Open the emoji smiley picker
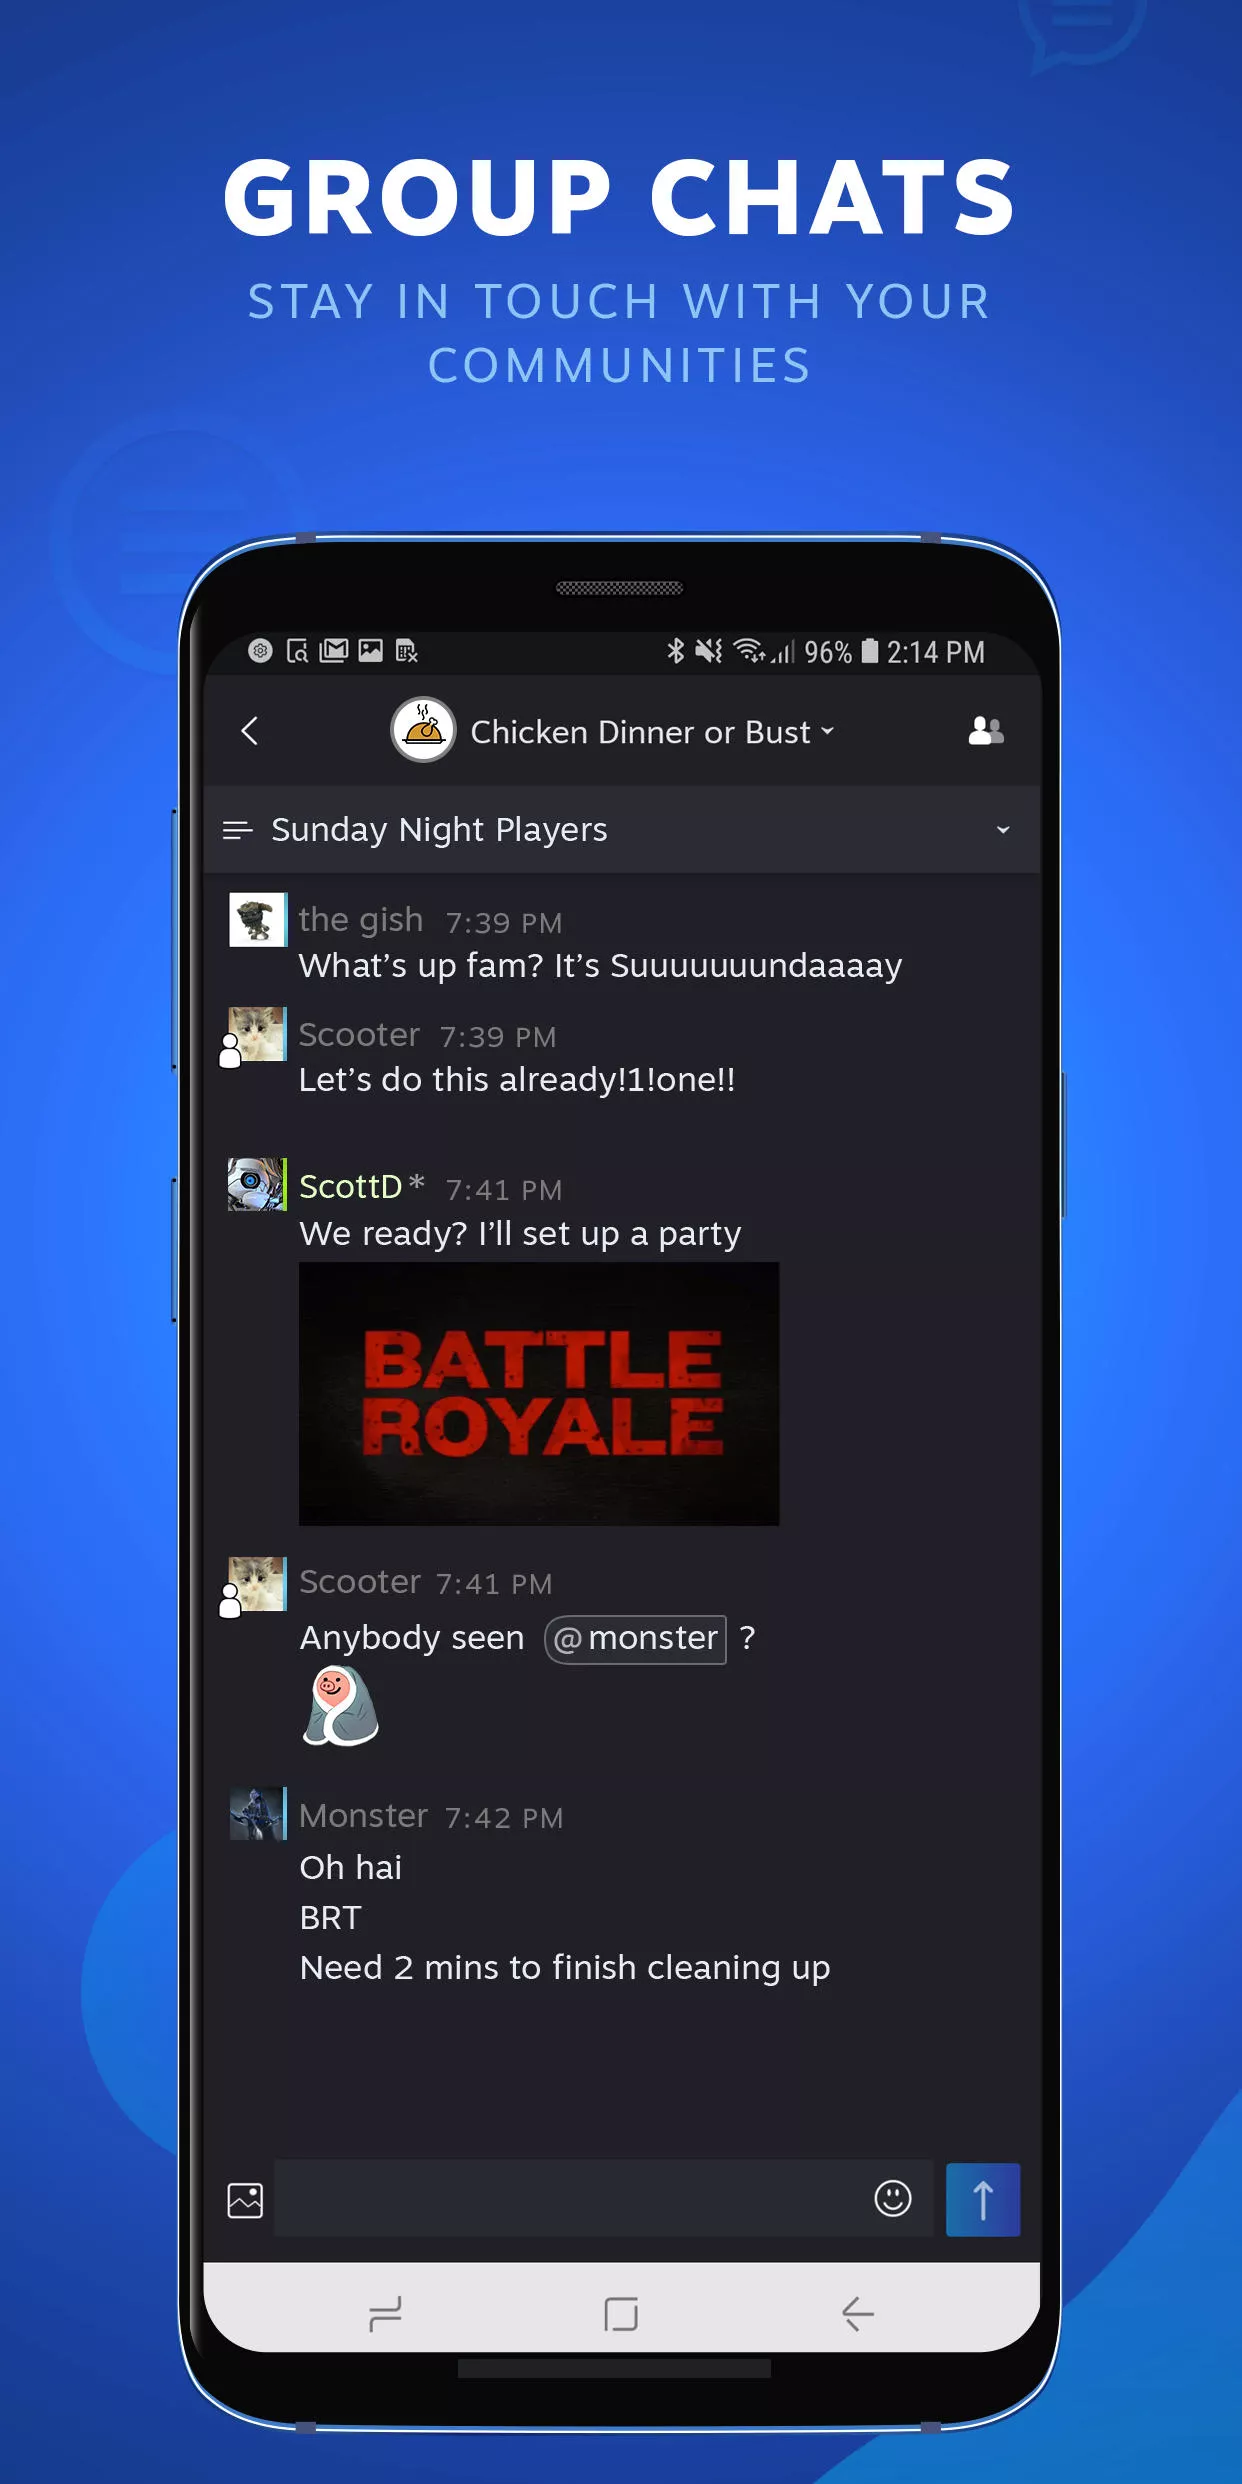1242x2484 pixels. tap(893, 2199)
